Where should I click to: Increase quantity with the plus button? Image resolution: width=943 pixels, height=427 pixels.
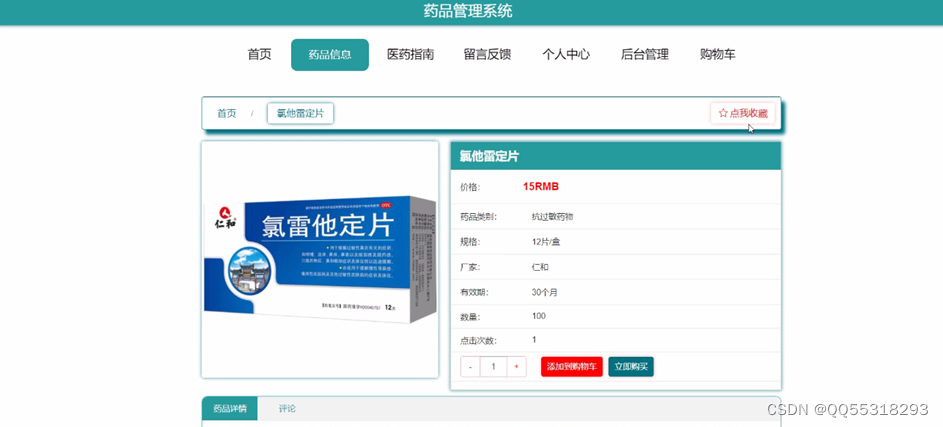click(517, 366)
